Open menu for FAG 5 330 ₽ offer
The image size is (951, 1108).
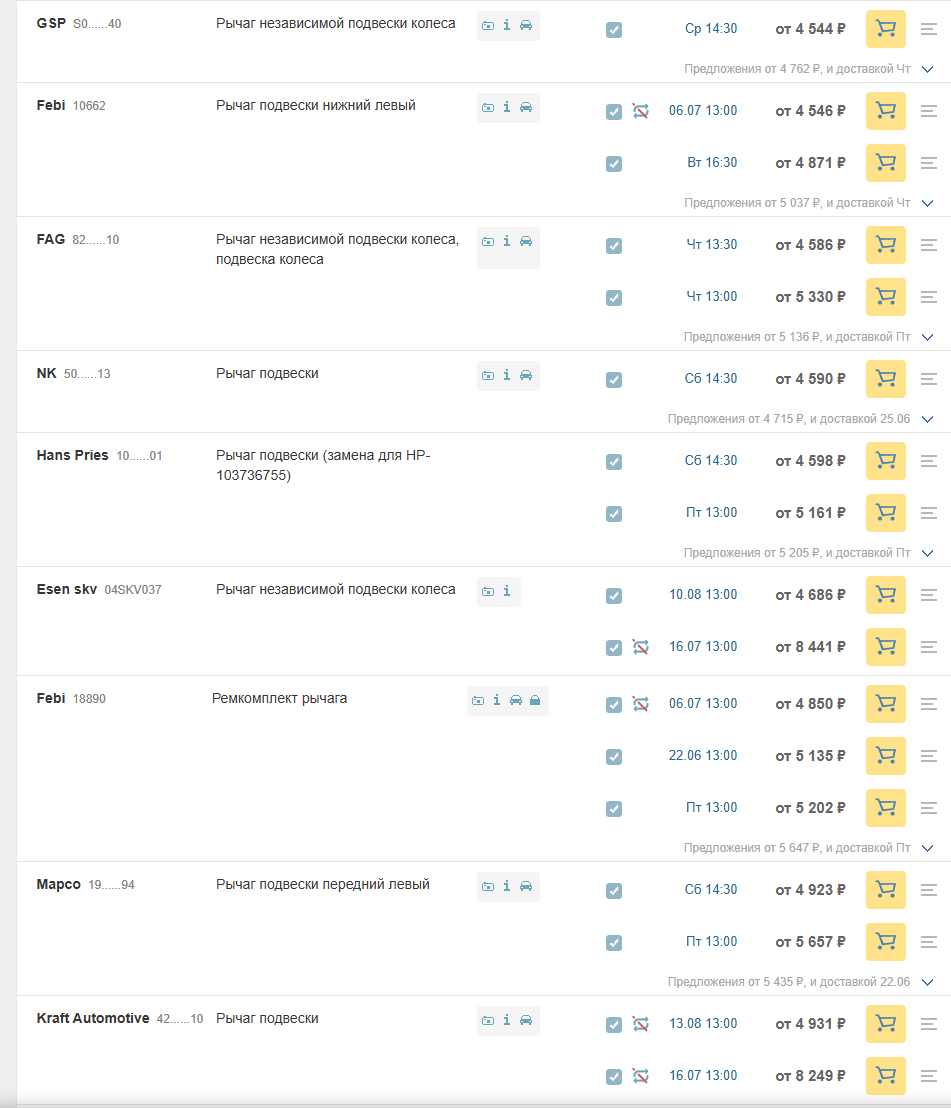(x=928, y=297)
